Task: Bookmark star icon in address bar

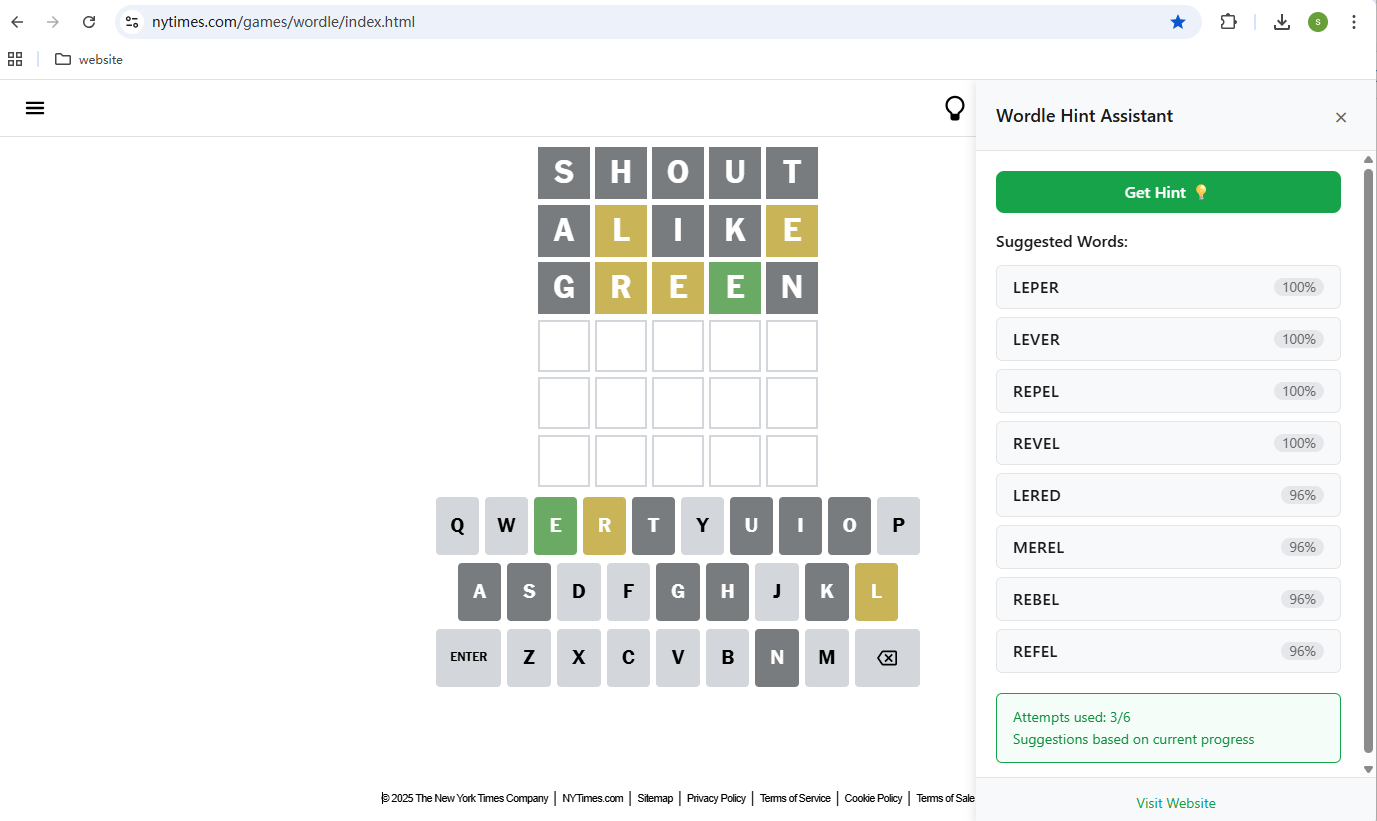Action: coord(1178,22)
